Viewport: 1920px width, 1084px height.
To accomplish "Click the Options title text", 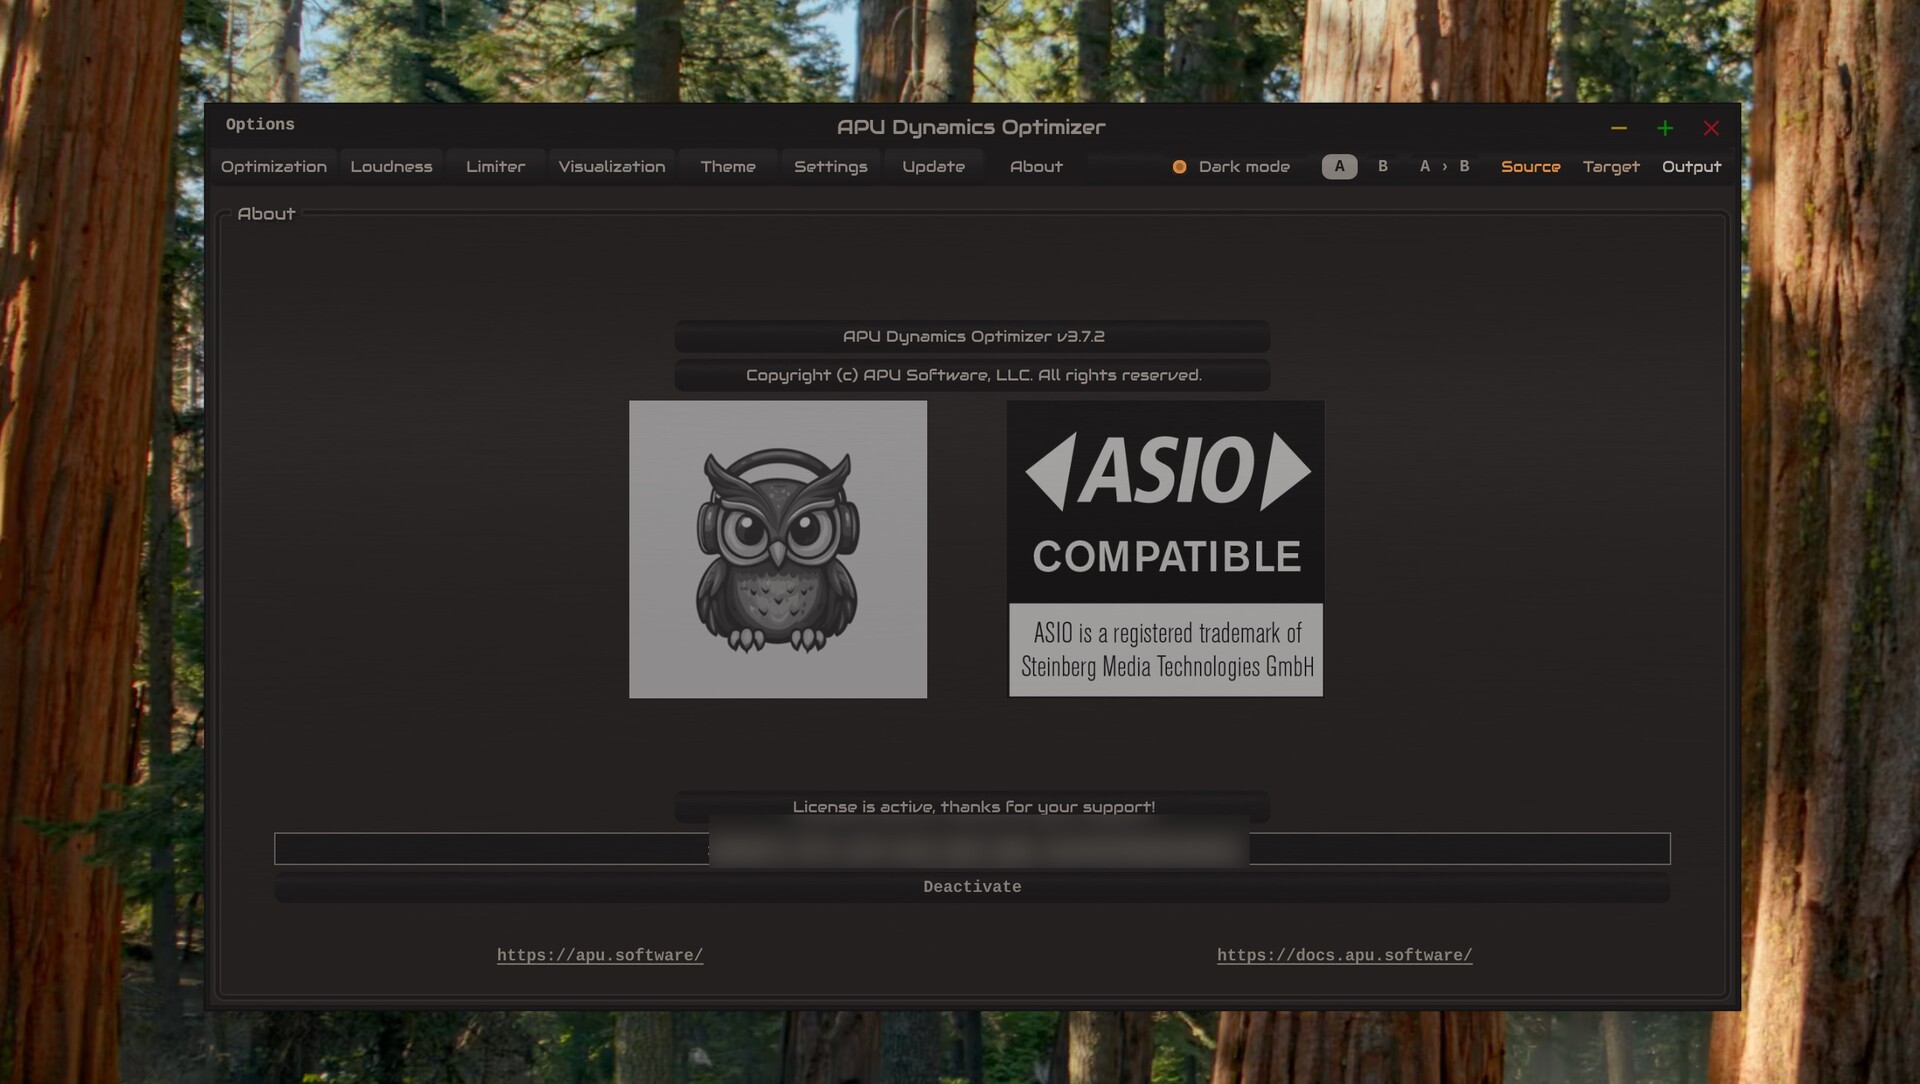I will [x=260, y=124].
